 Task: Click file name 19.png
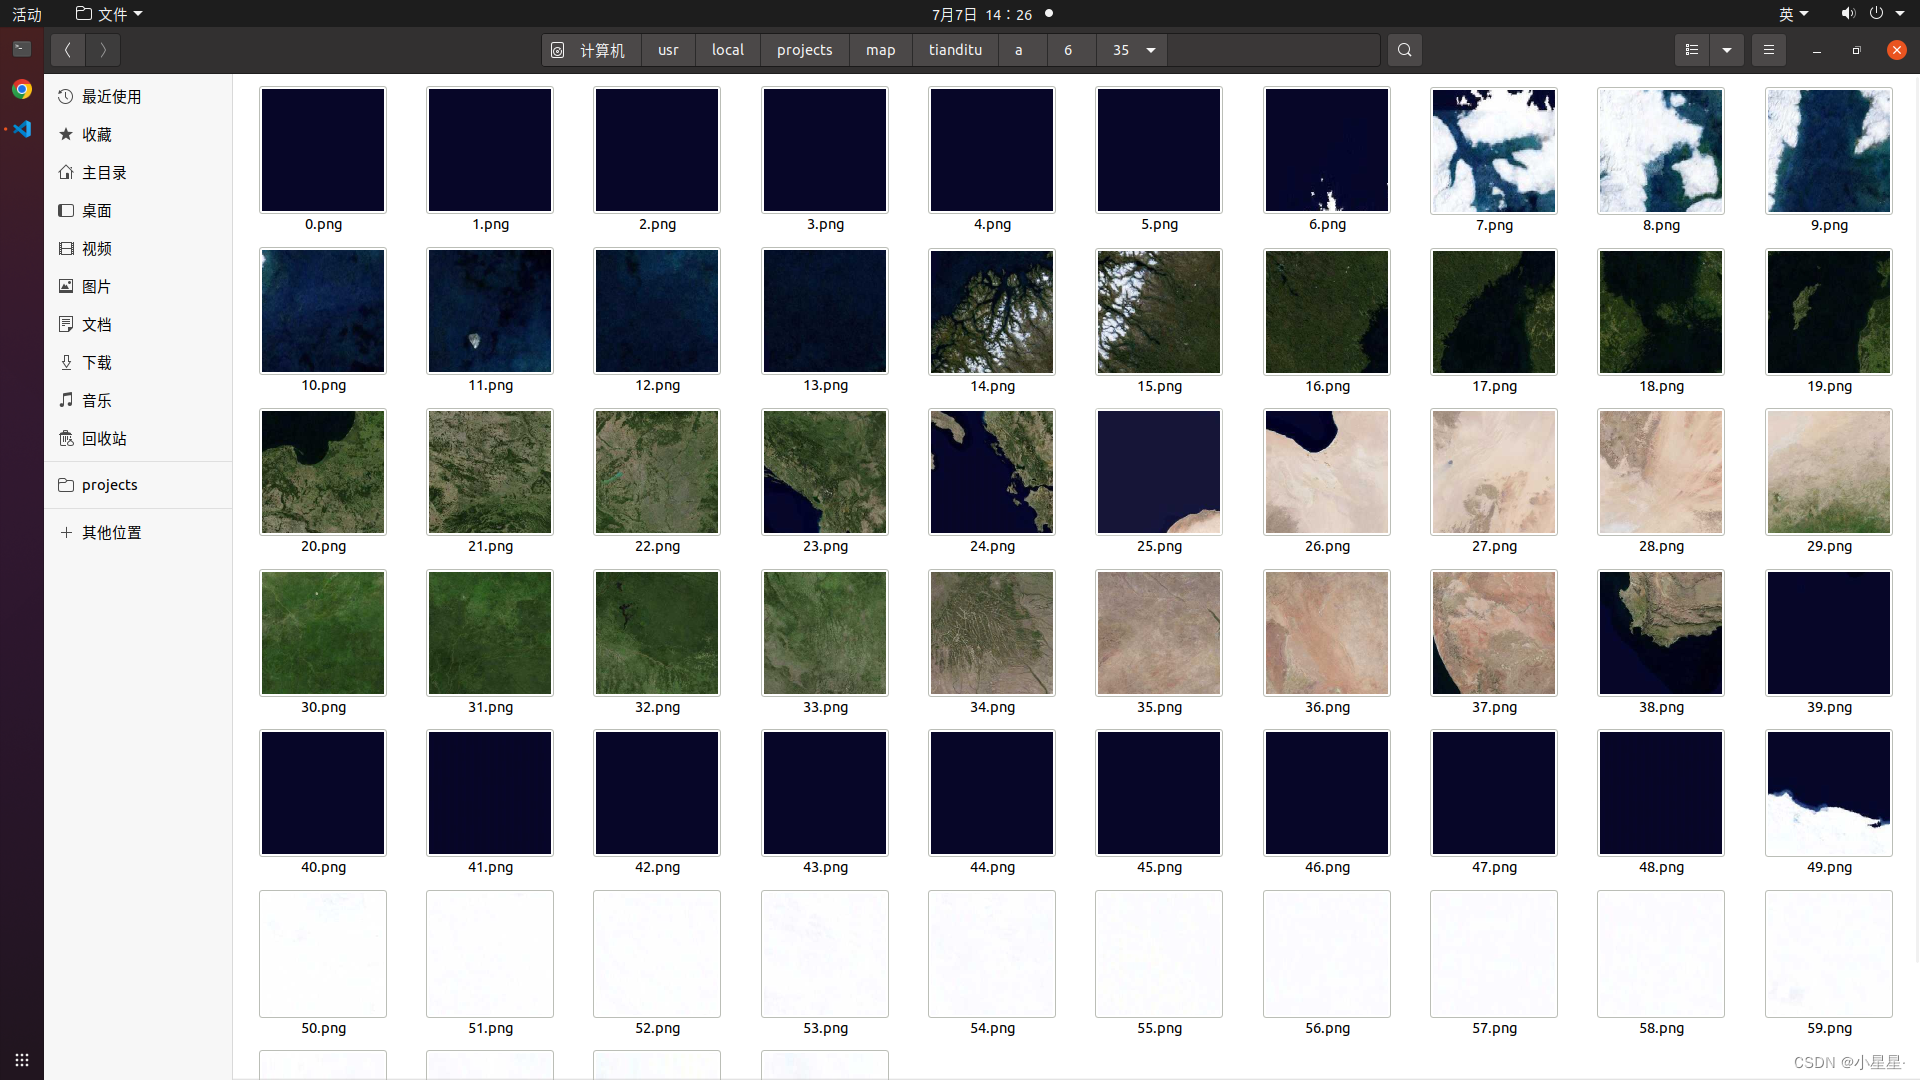(x=1829, y=386)
